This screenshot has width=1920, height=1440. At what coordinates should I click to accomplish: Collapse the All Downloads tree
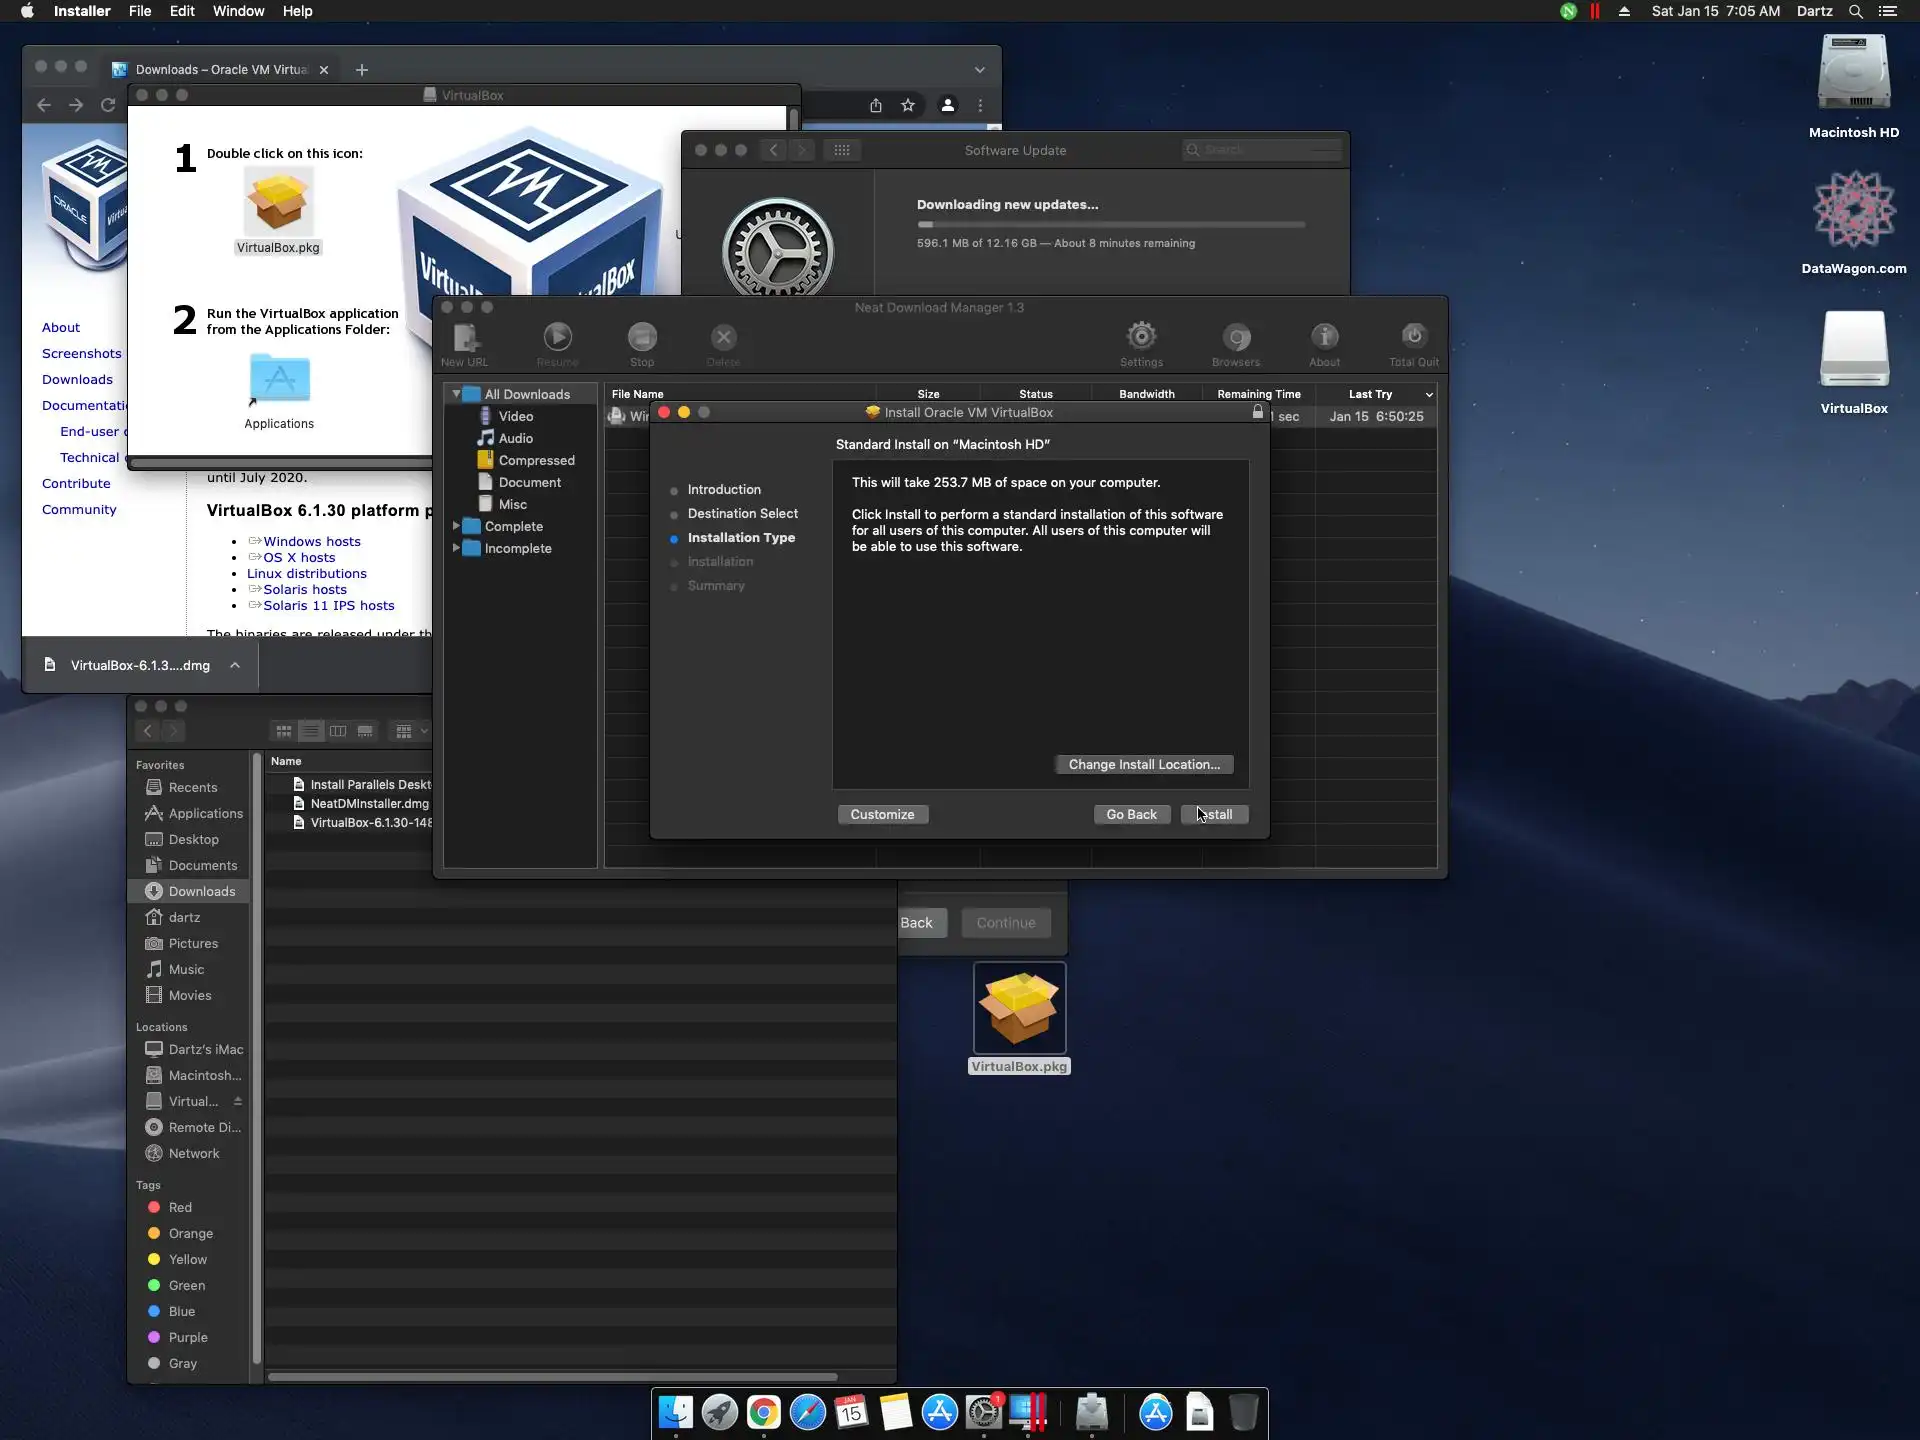(456, 394)
